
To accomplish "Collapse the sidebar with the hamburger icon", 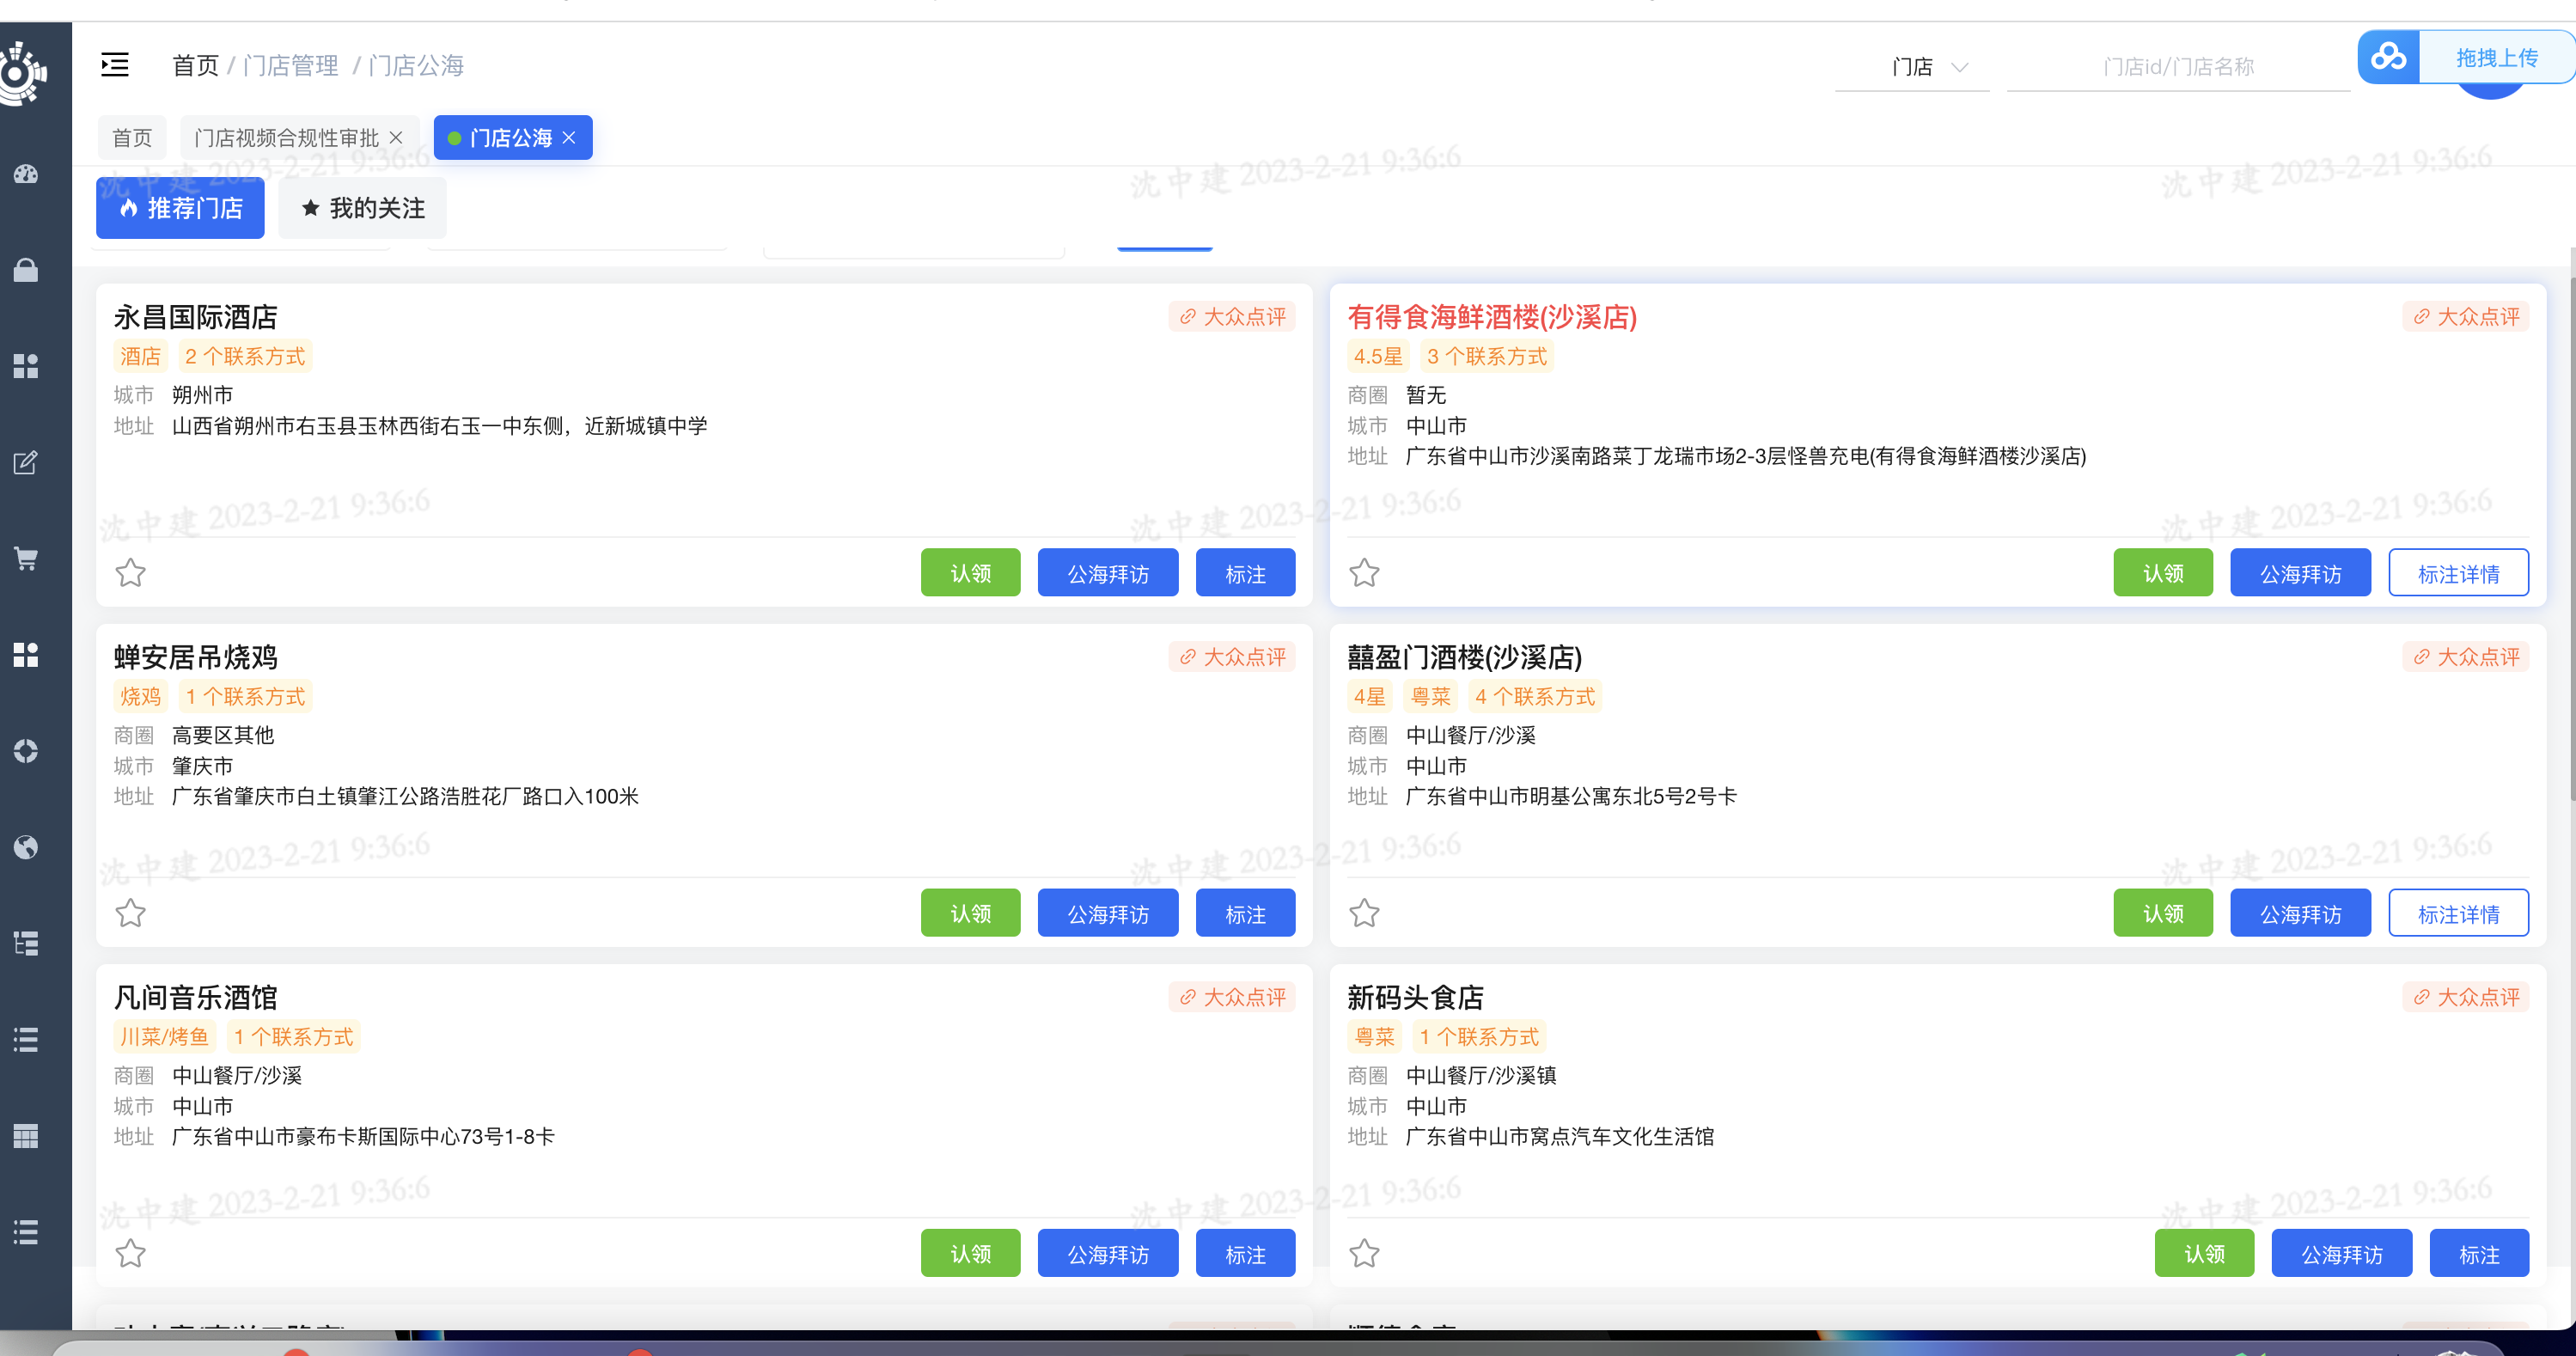I will 115,66.
